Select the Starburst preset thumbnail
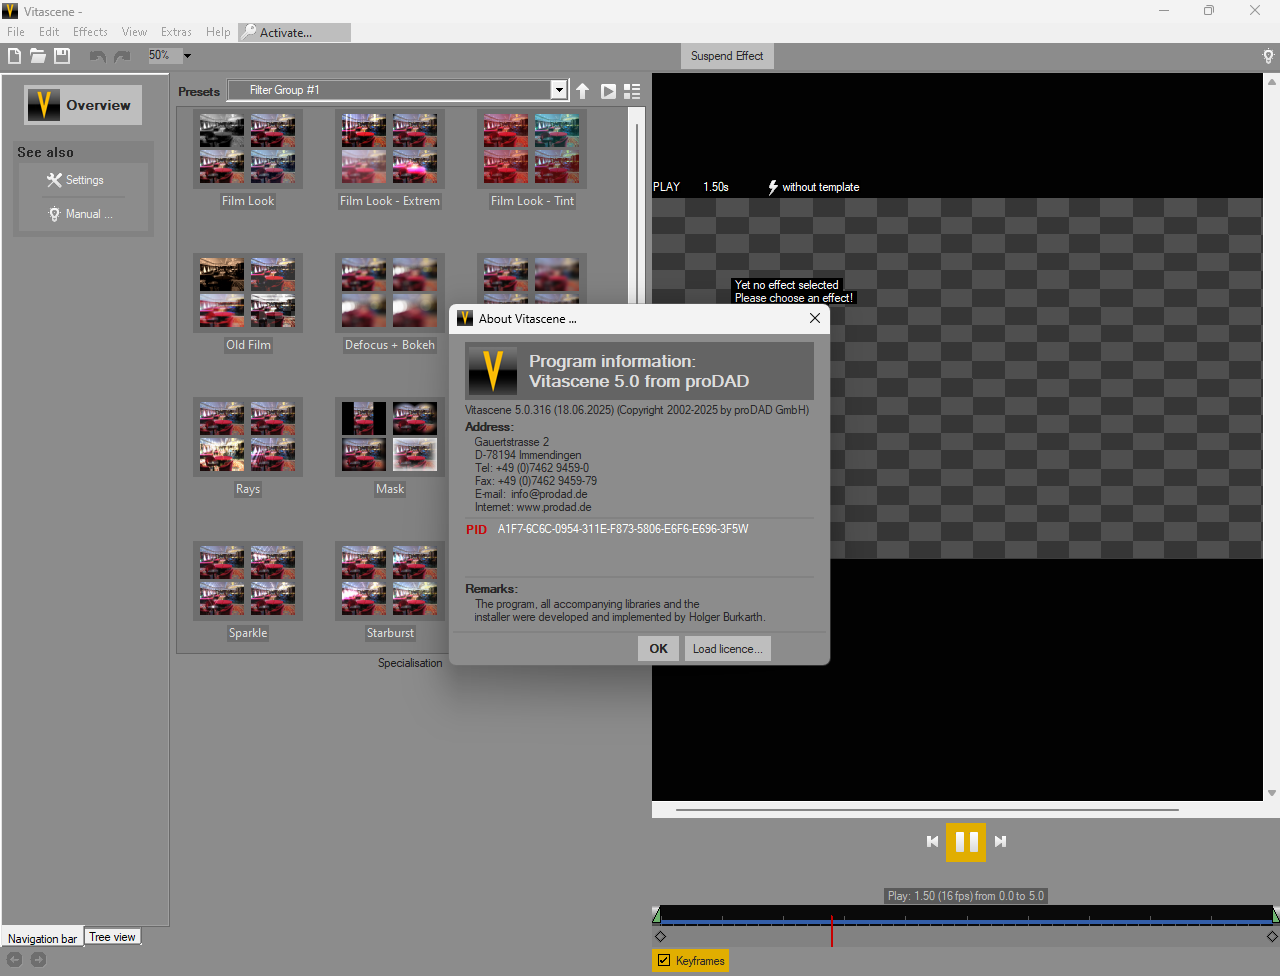 (x=390, y=581)
